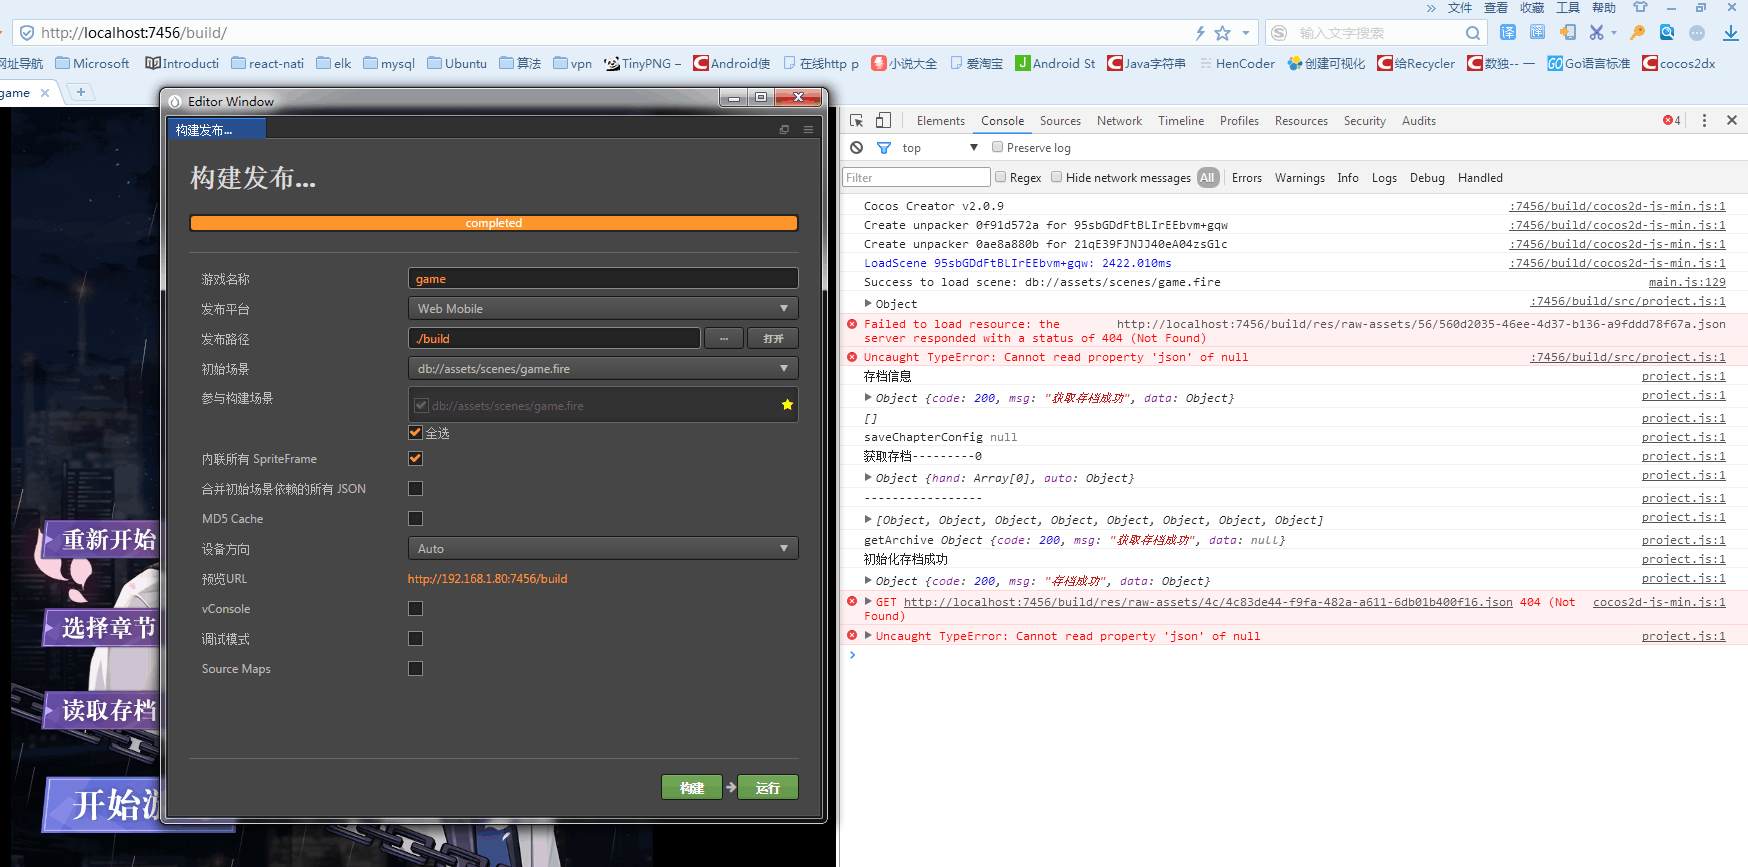Click the green 构建 build button
The width and height of the screenshot is (1748, 867).
click(x=692, y=788)
